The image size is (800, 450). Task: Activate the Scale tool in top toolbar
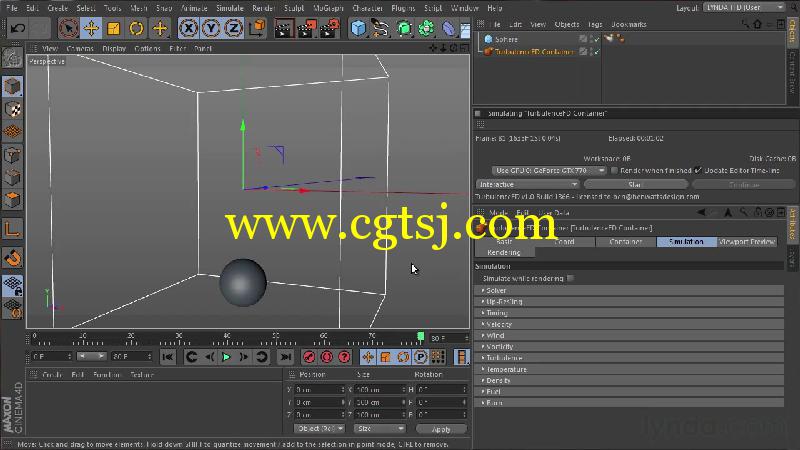(113, 28)
